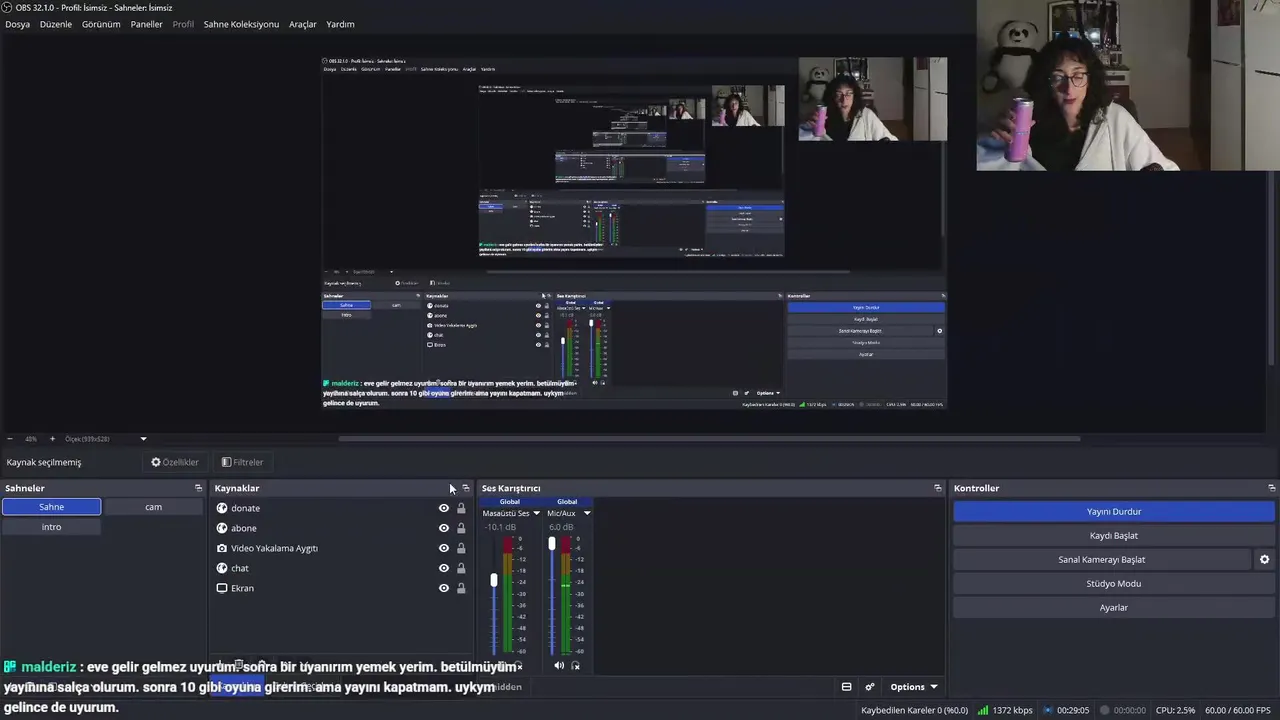
Task: Click the Özellikler button
Action: (175, 462)
